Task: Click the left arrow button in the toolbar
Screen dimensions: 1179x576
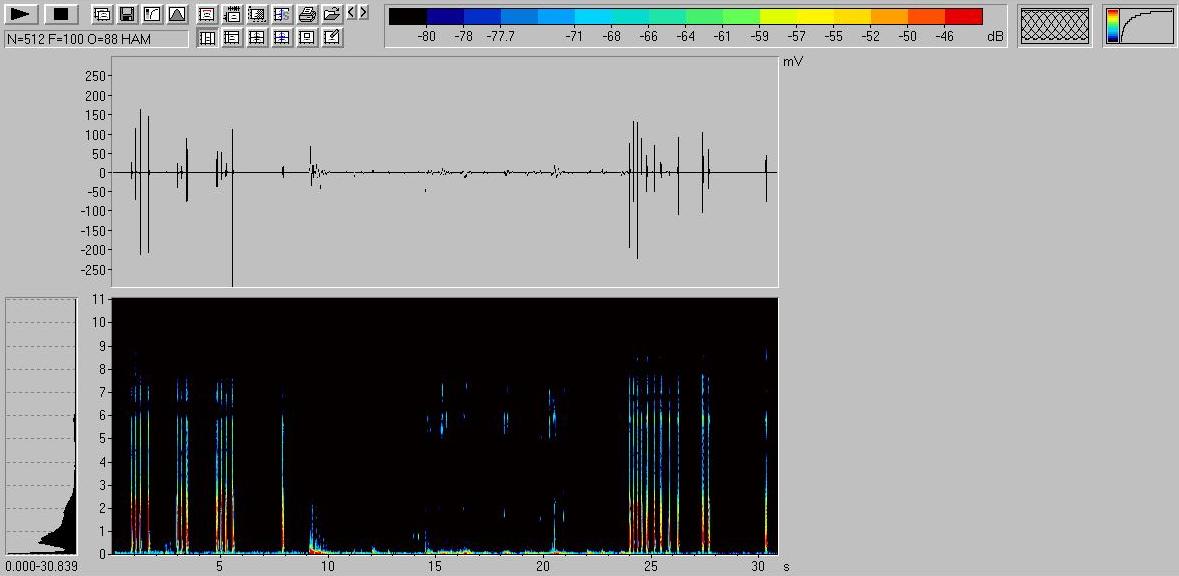Action: click(352, 13)
